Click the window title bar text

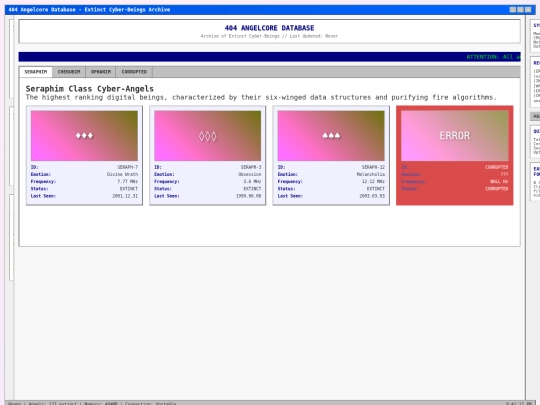point(89,10)
